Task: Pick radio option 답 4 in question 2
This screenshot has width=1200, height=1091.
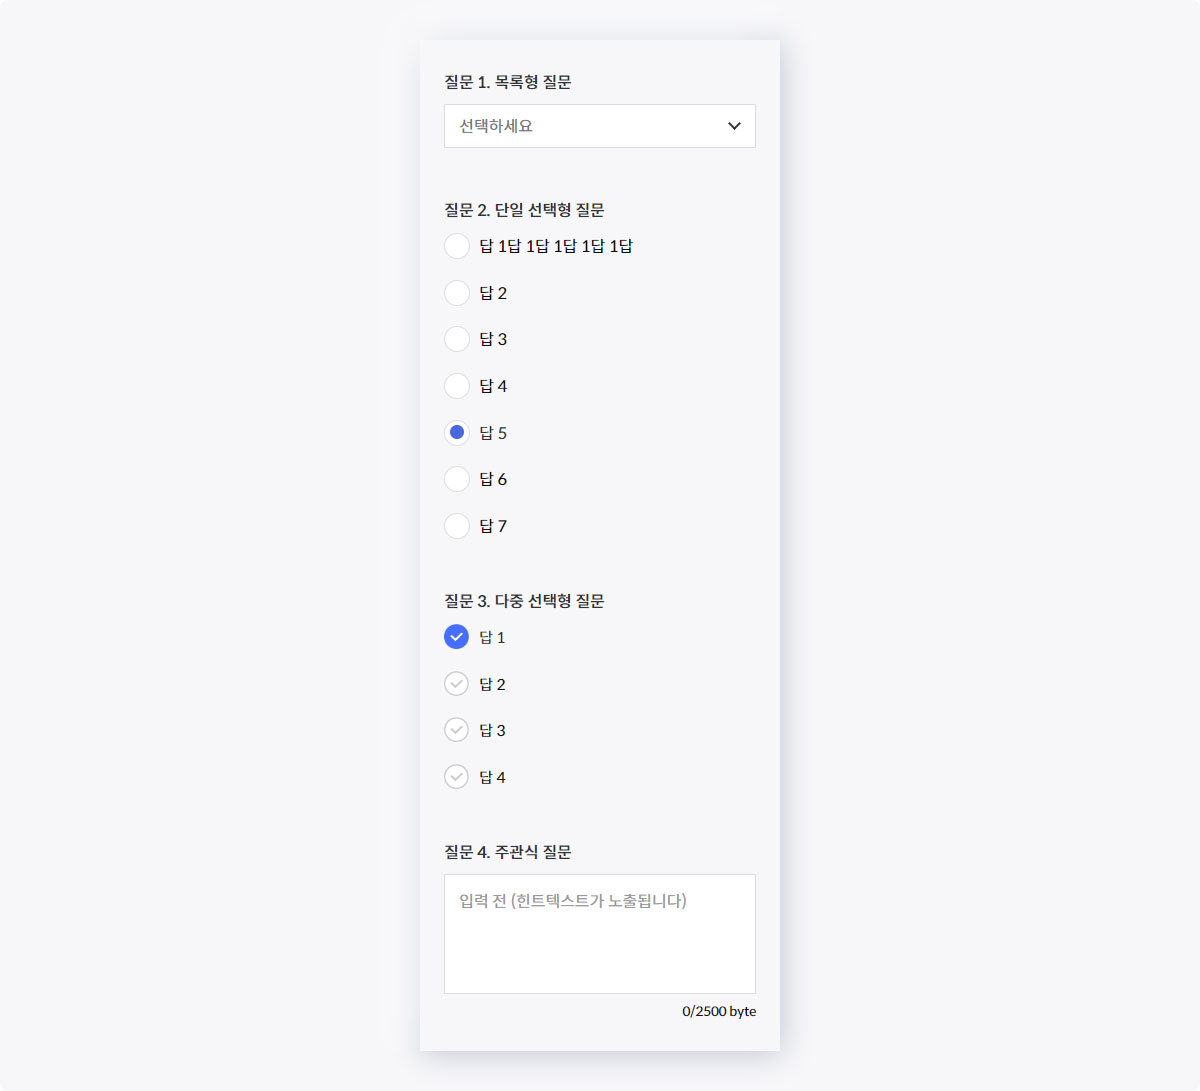Action: (x=457, y=386)
